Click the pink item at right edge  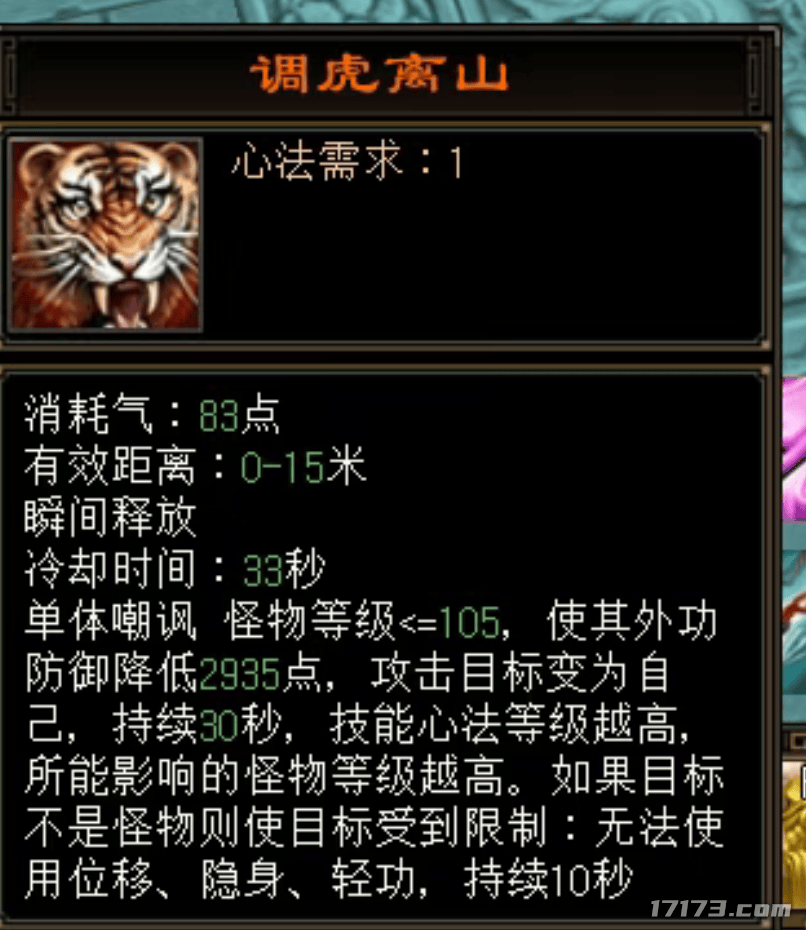click(794, 448)
